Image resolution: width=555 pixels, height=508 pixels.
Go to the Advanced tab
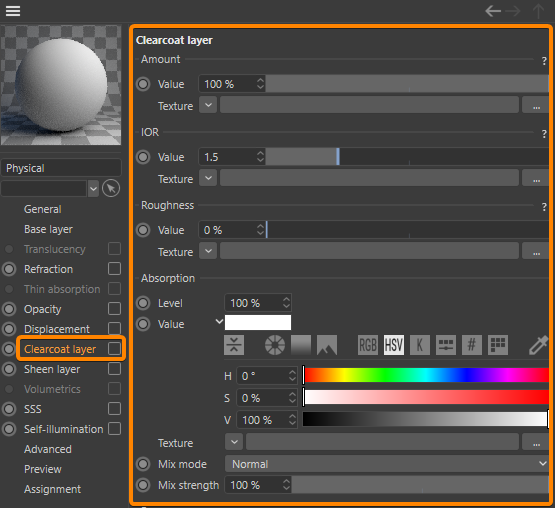48,449
